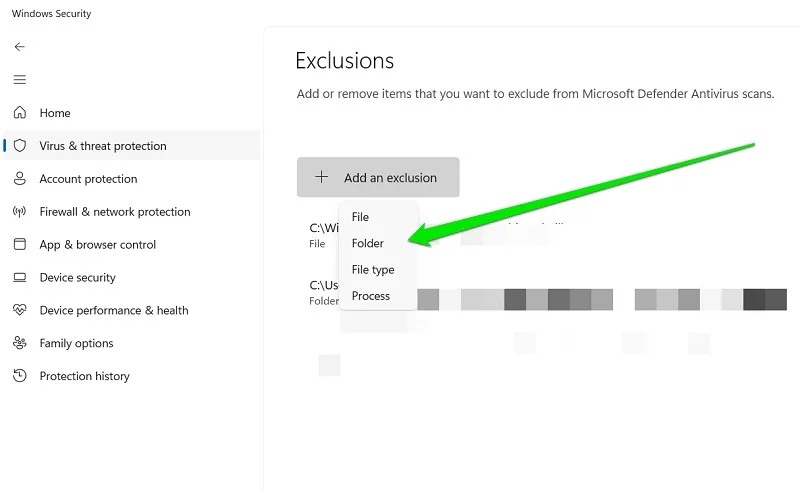
Task: Click the Device performance heart icon
Action: point(19,310)
